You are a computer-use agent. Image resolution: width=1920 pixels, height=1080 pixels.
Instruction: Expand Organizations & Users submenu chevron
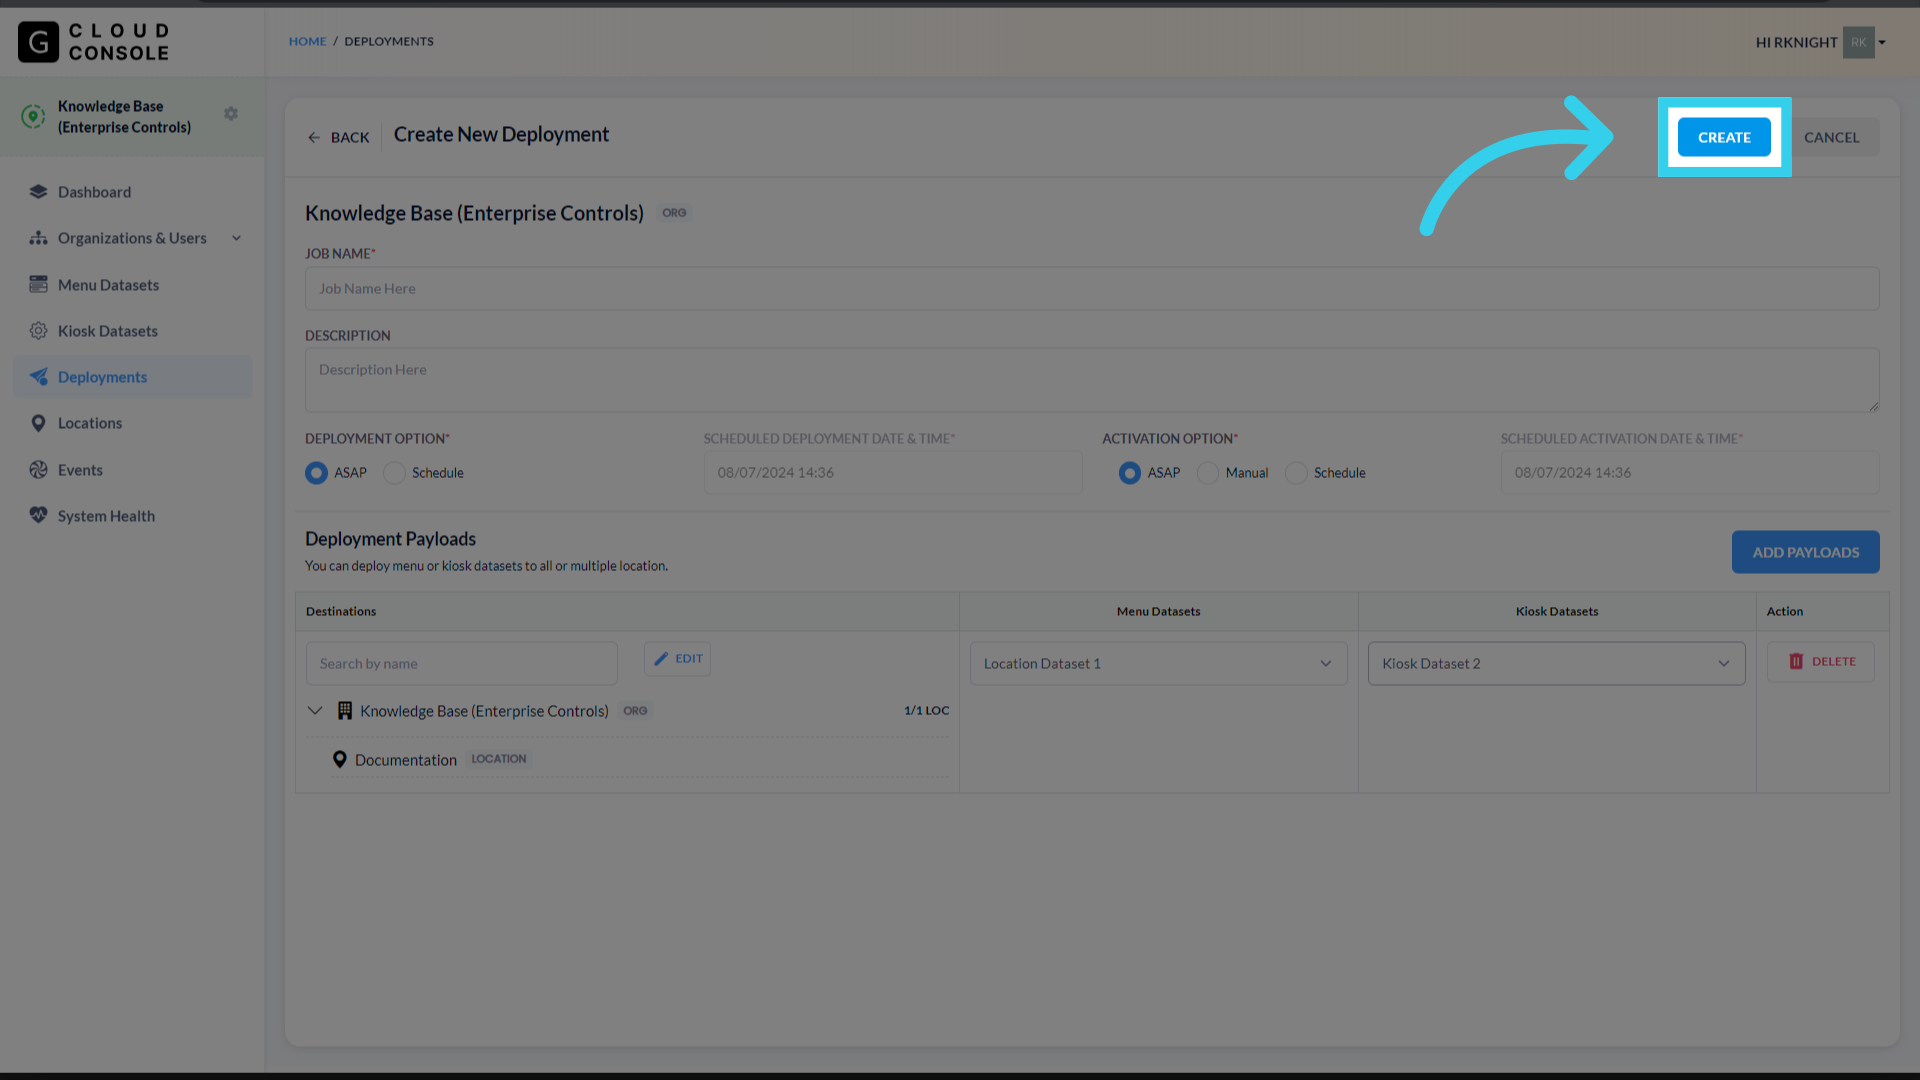pos(237,238)
